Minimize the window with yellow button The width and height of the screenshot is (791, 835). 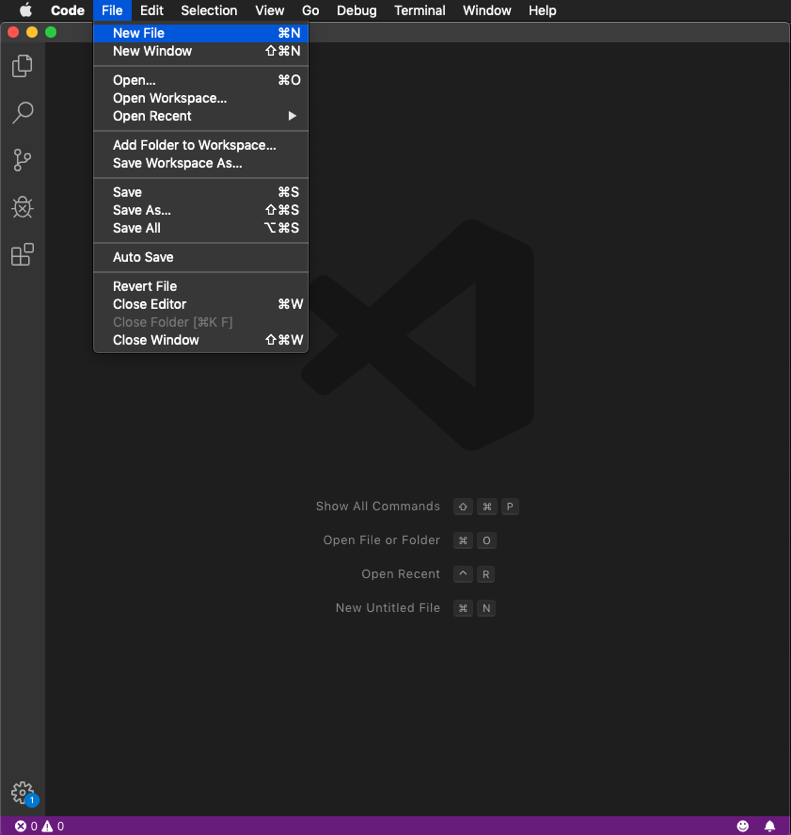32,32
